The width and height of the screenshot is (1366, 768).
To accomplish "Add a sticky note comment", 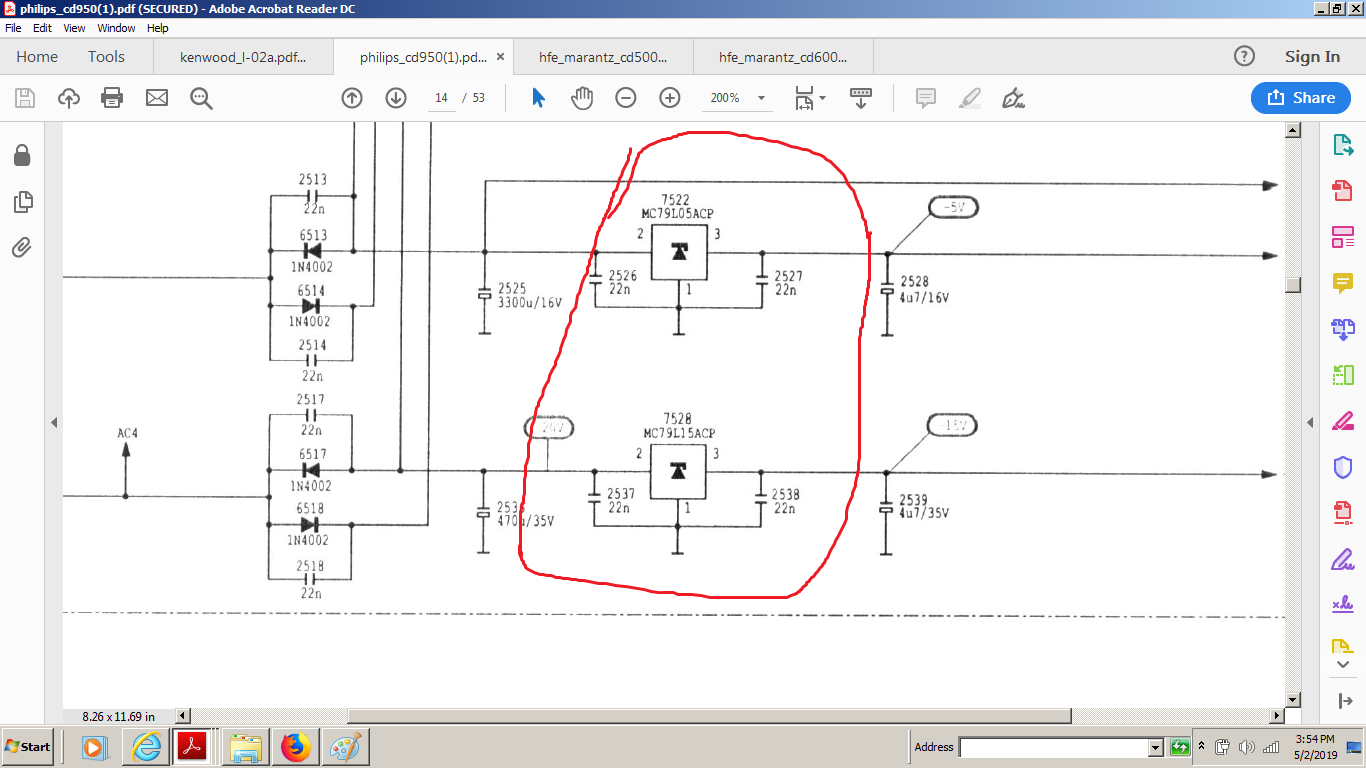I will tap(926, 98).
